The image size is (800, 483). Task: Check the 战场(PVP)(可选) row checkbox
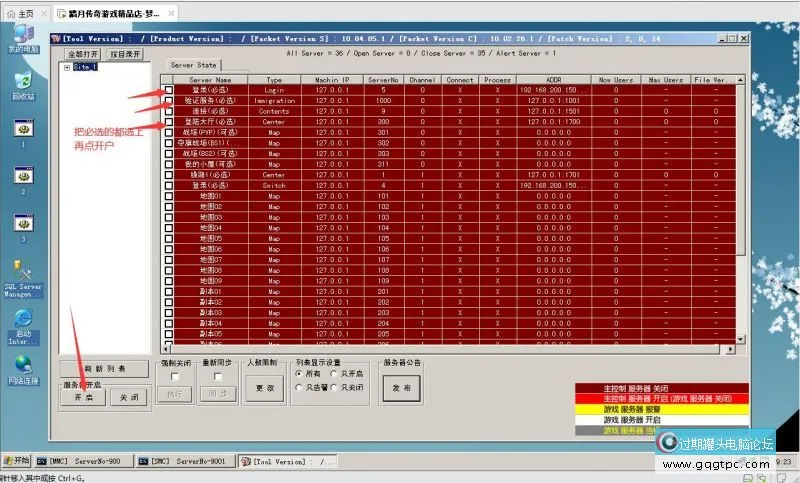coord(168,132)
